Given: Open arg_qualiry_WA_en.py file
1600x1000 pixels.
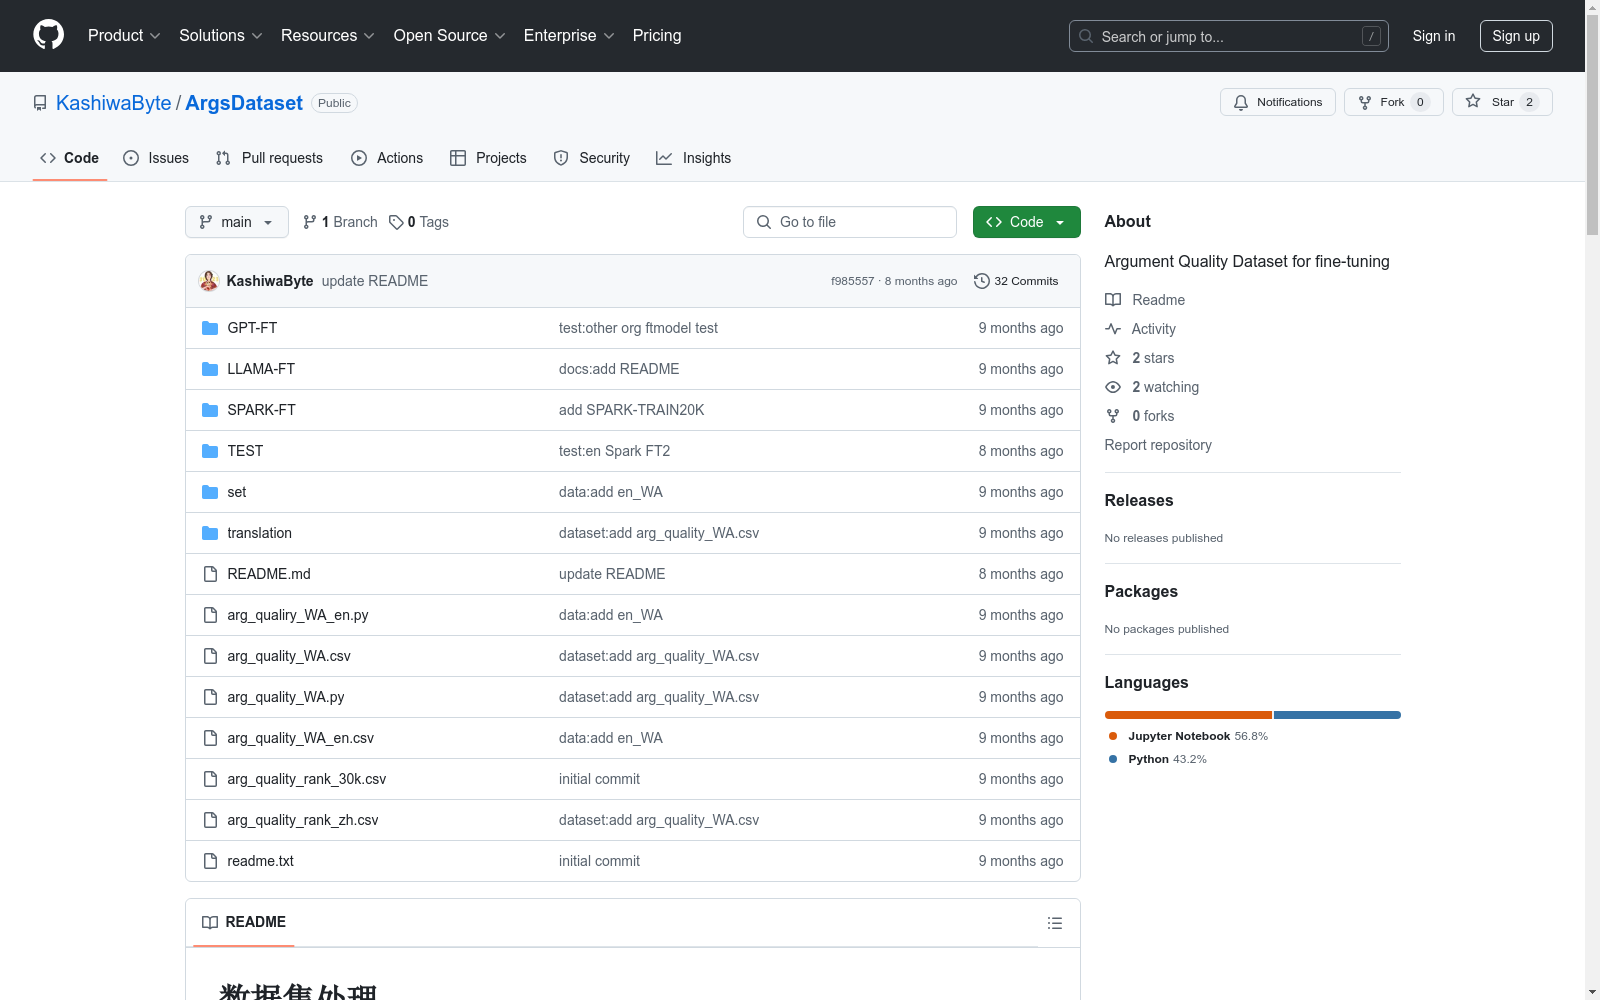Looking at the screenshot, I should pos(298,615).
